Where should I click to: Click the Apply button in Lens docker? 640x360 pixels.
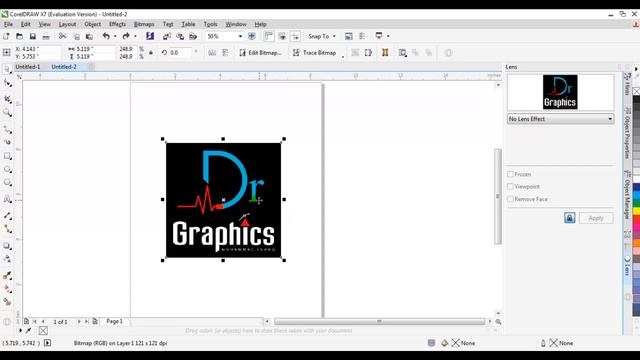pyautogui.click(x=596, y=218)
